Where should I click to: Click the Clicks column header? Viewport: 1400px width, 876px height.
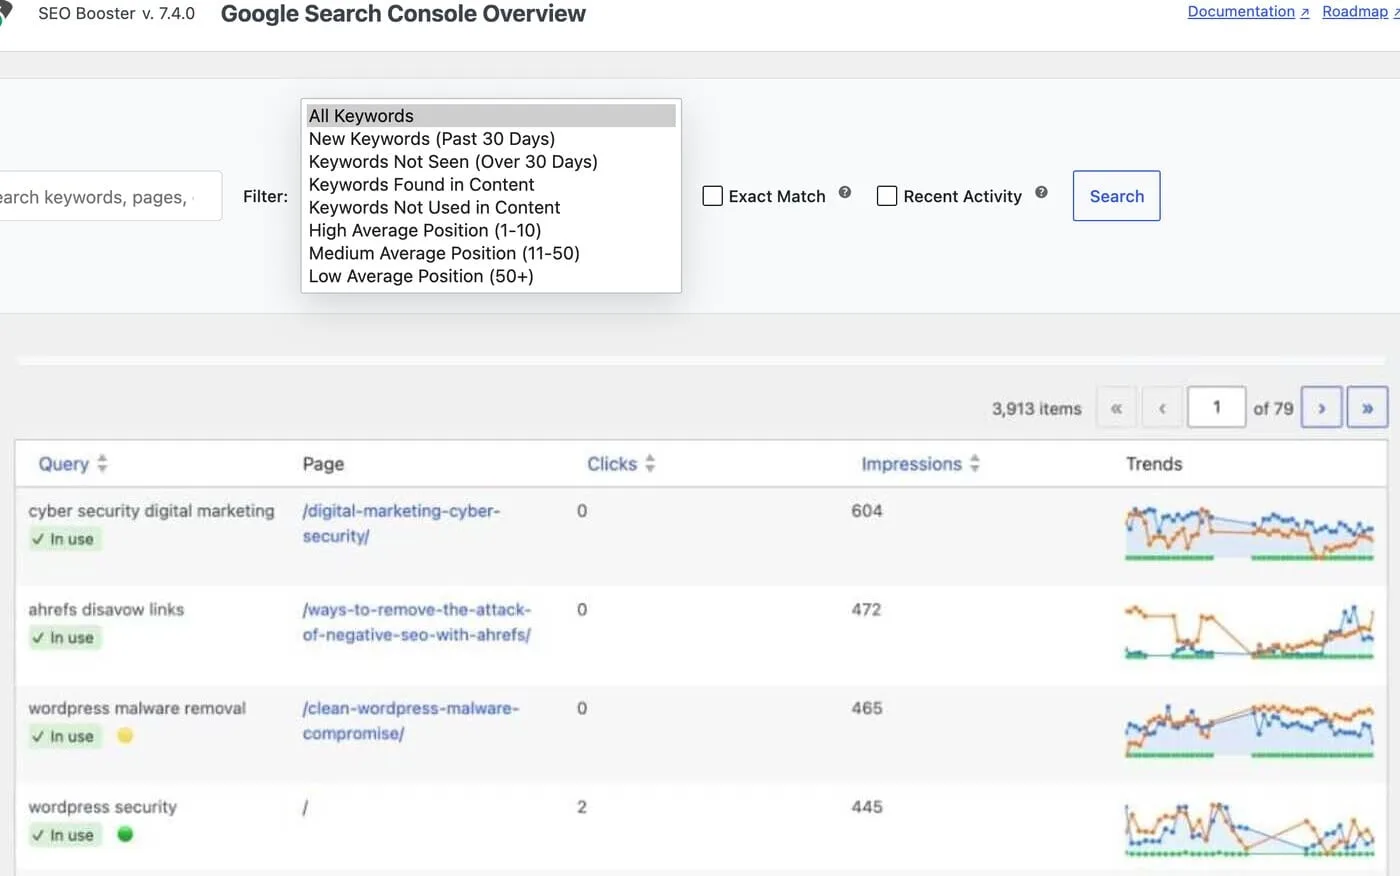coord(612,464)
